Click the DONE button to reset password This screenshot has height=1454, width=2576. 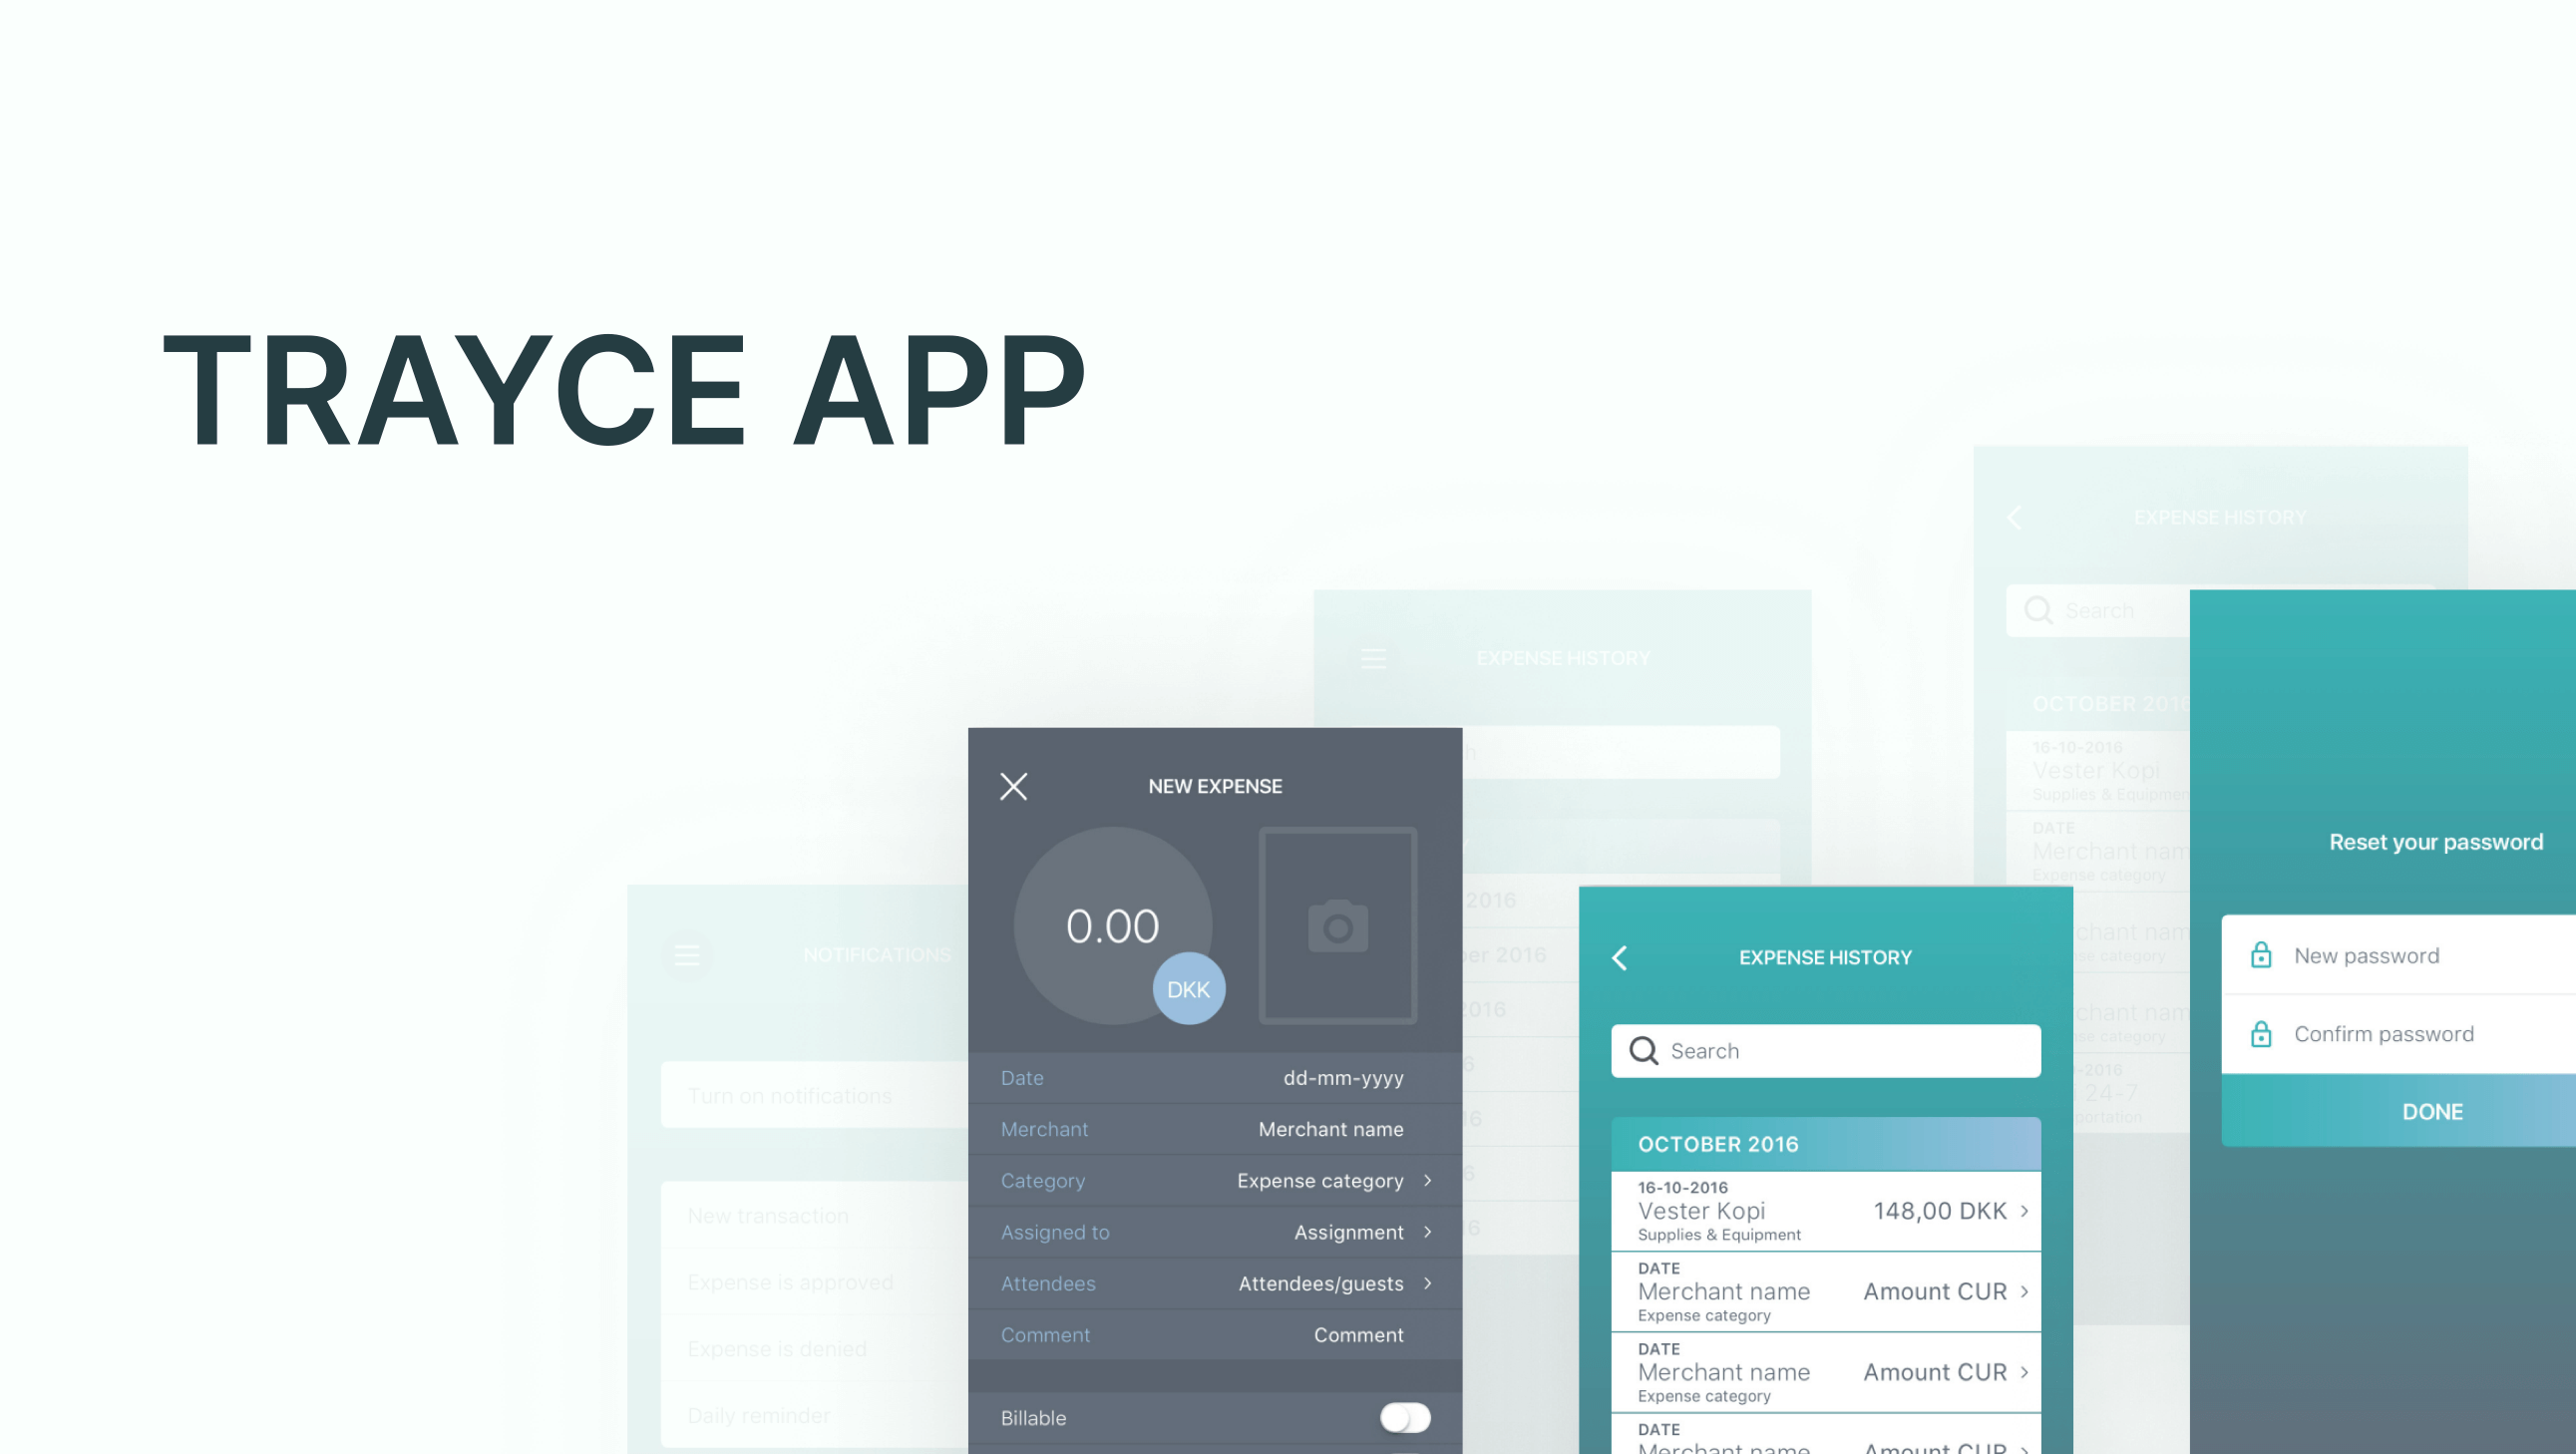[x=2431, y=1109]
